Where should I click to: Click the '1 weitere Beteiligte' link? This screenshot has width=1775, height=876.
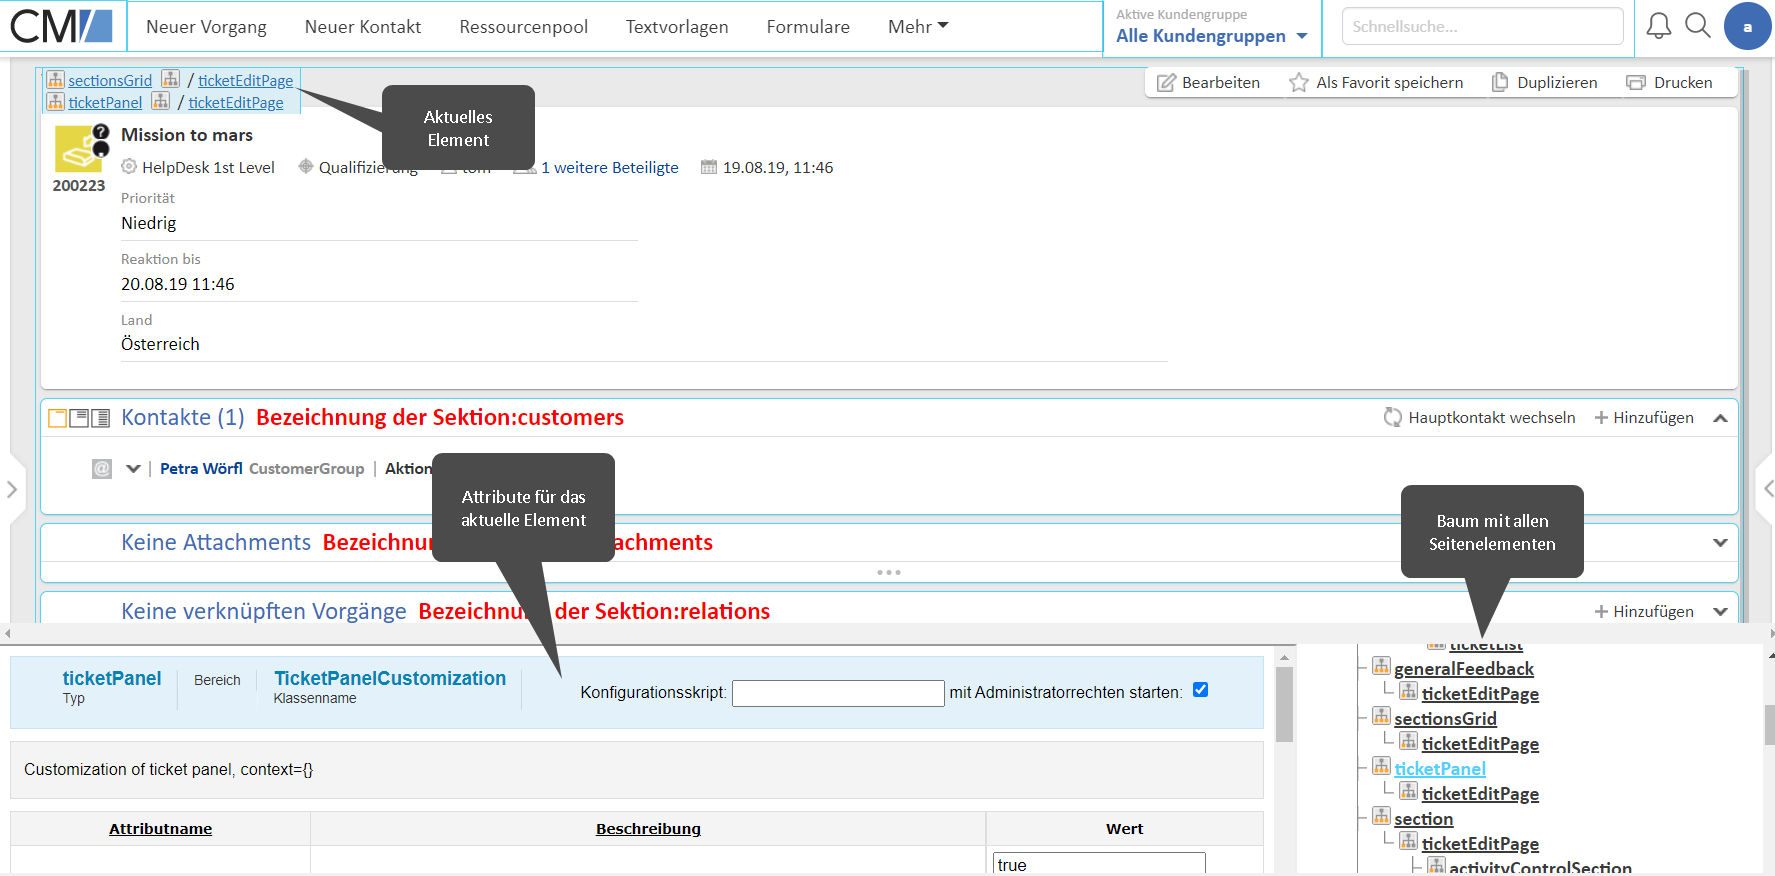(x=609, y=168)
